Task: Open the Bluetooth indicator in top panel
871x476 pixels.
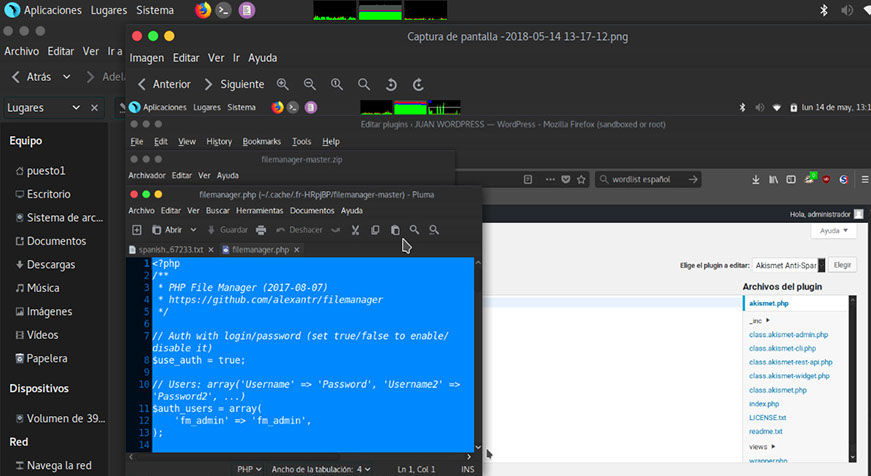Action: (824, 11)
